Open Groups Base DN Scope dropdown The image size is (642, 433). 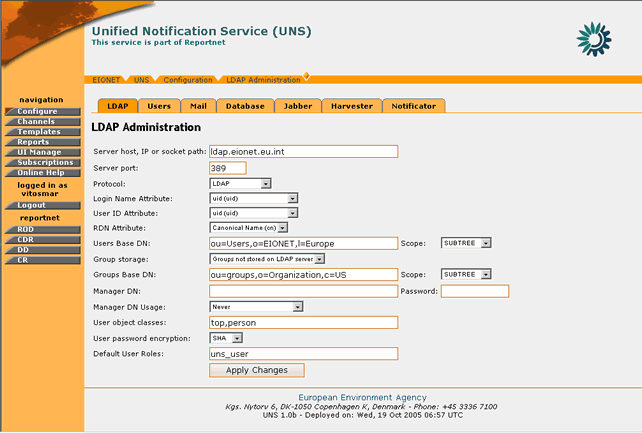[x=466, y=275]
